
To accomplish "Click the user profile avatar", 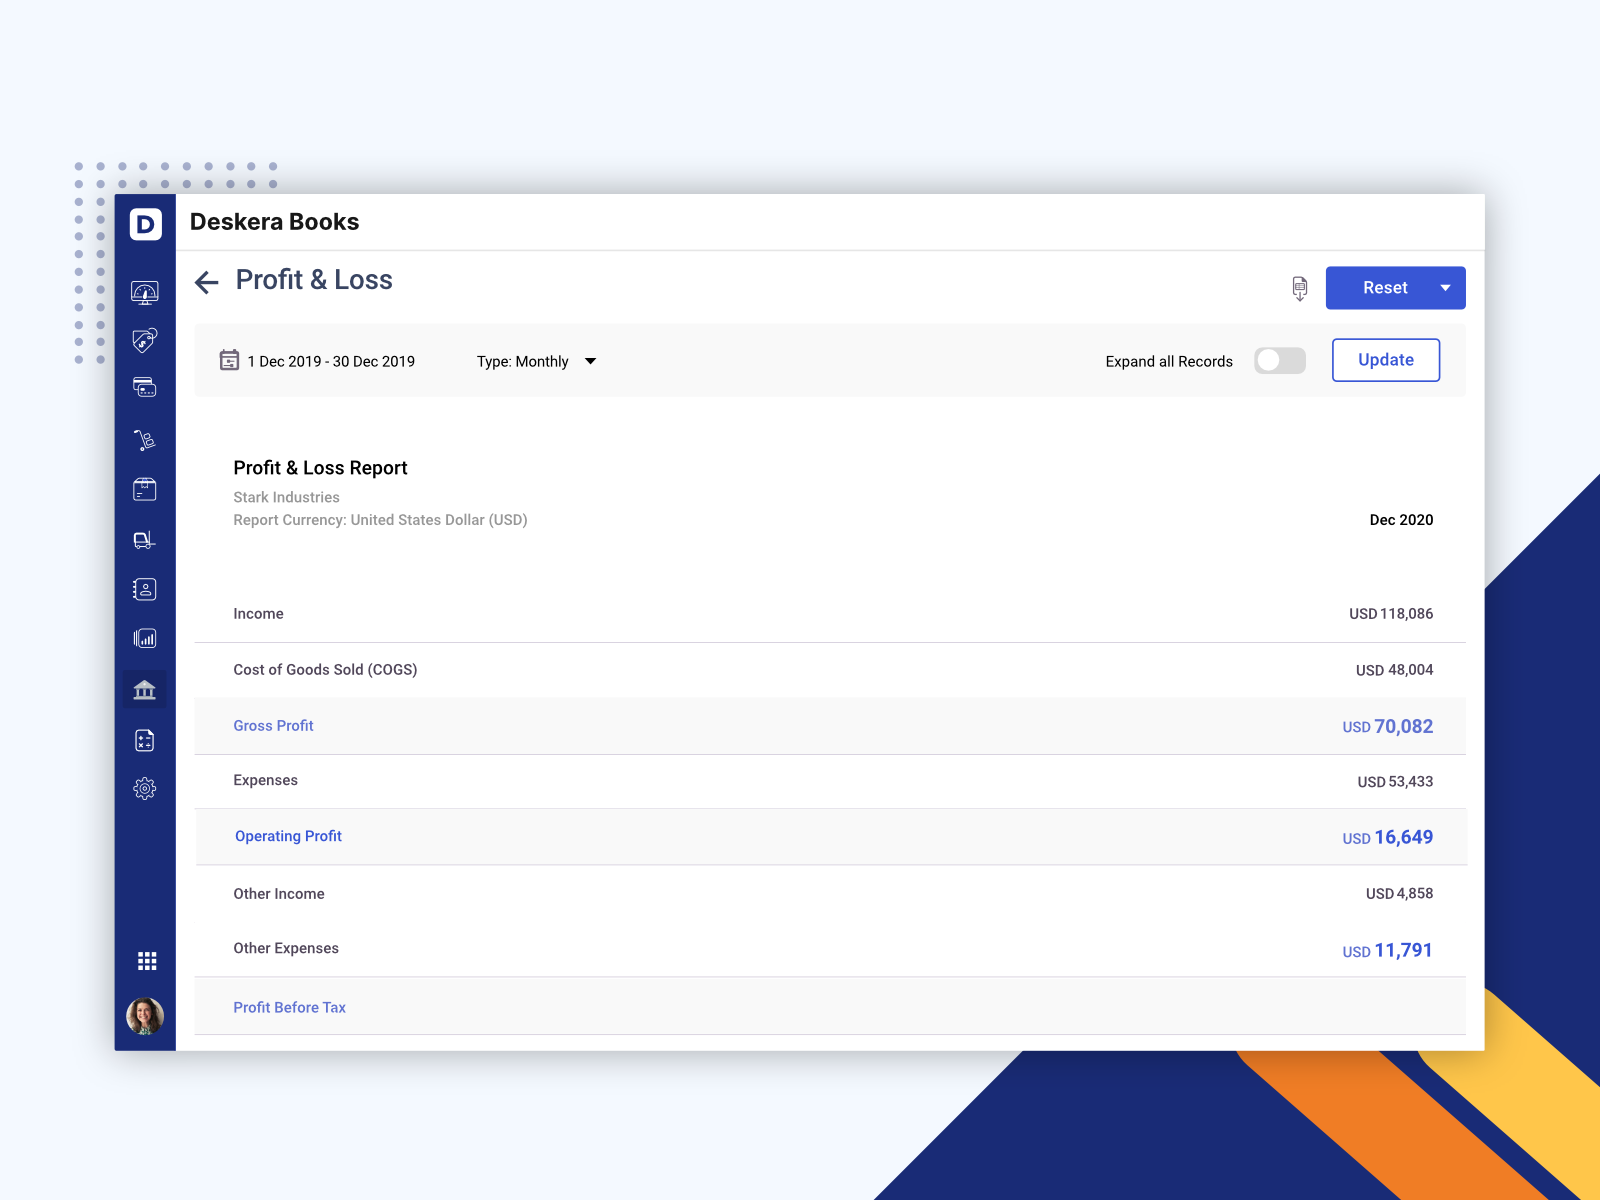I will point(145,1016).
